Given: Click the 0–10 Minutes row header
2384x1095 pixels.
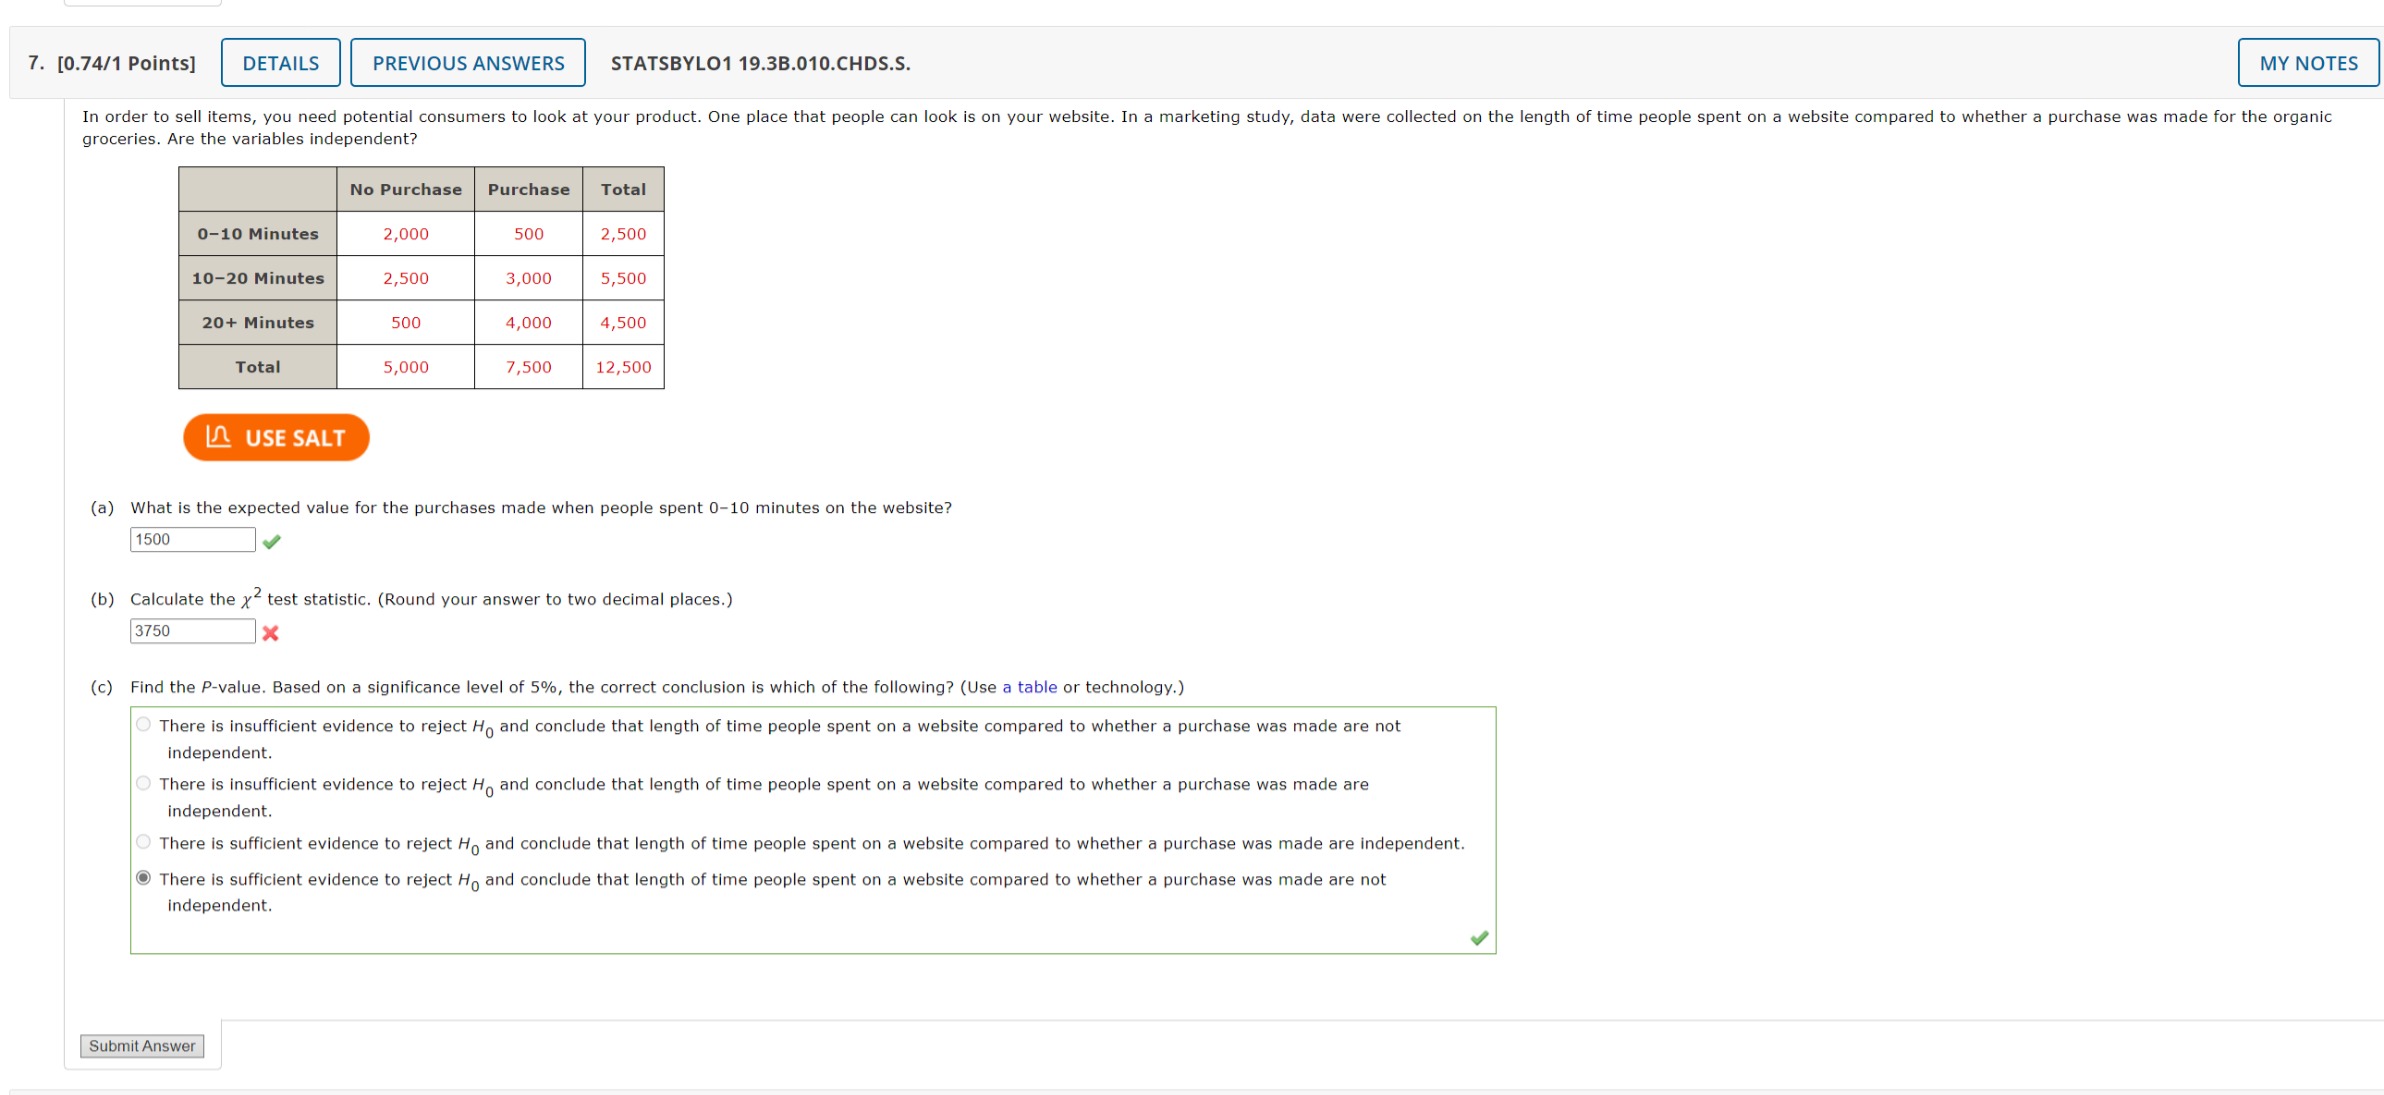Looking at the screenshot, I should (x=258, y=234).
